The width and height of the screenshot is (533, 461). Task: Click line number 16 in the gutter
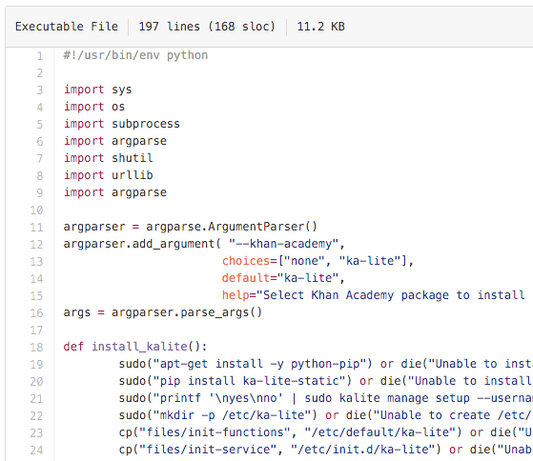pyautogui.click(x=37, y=313)
